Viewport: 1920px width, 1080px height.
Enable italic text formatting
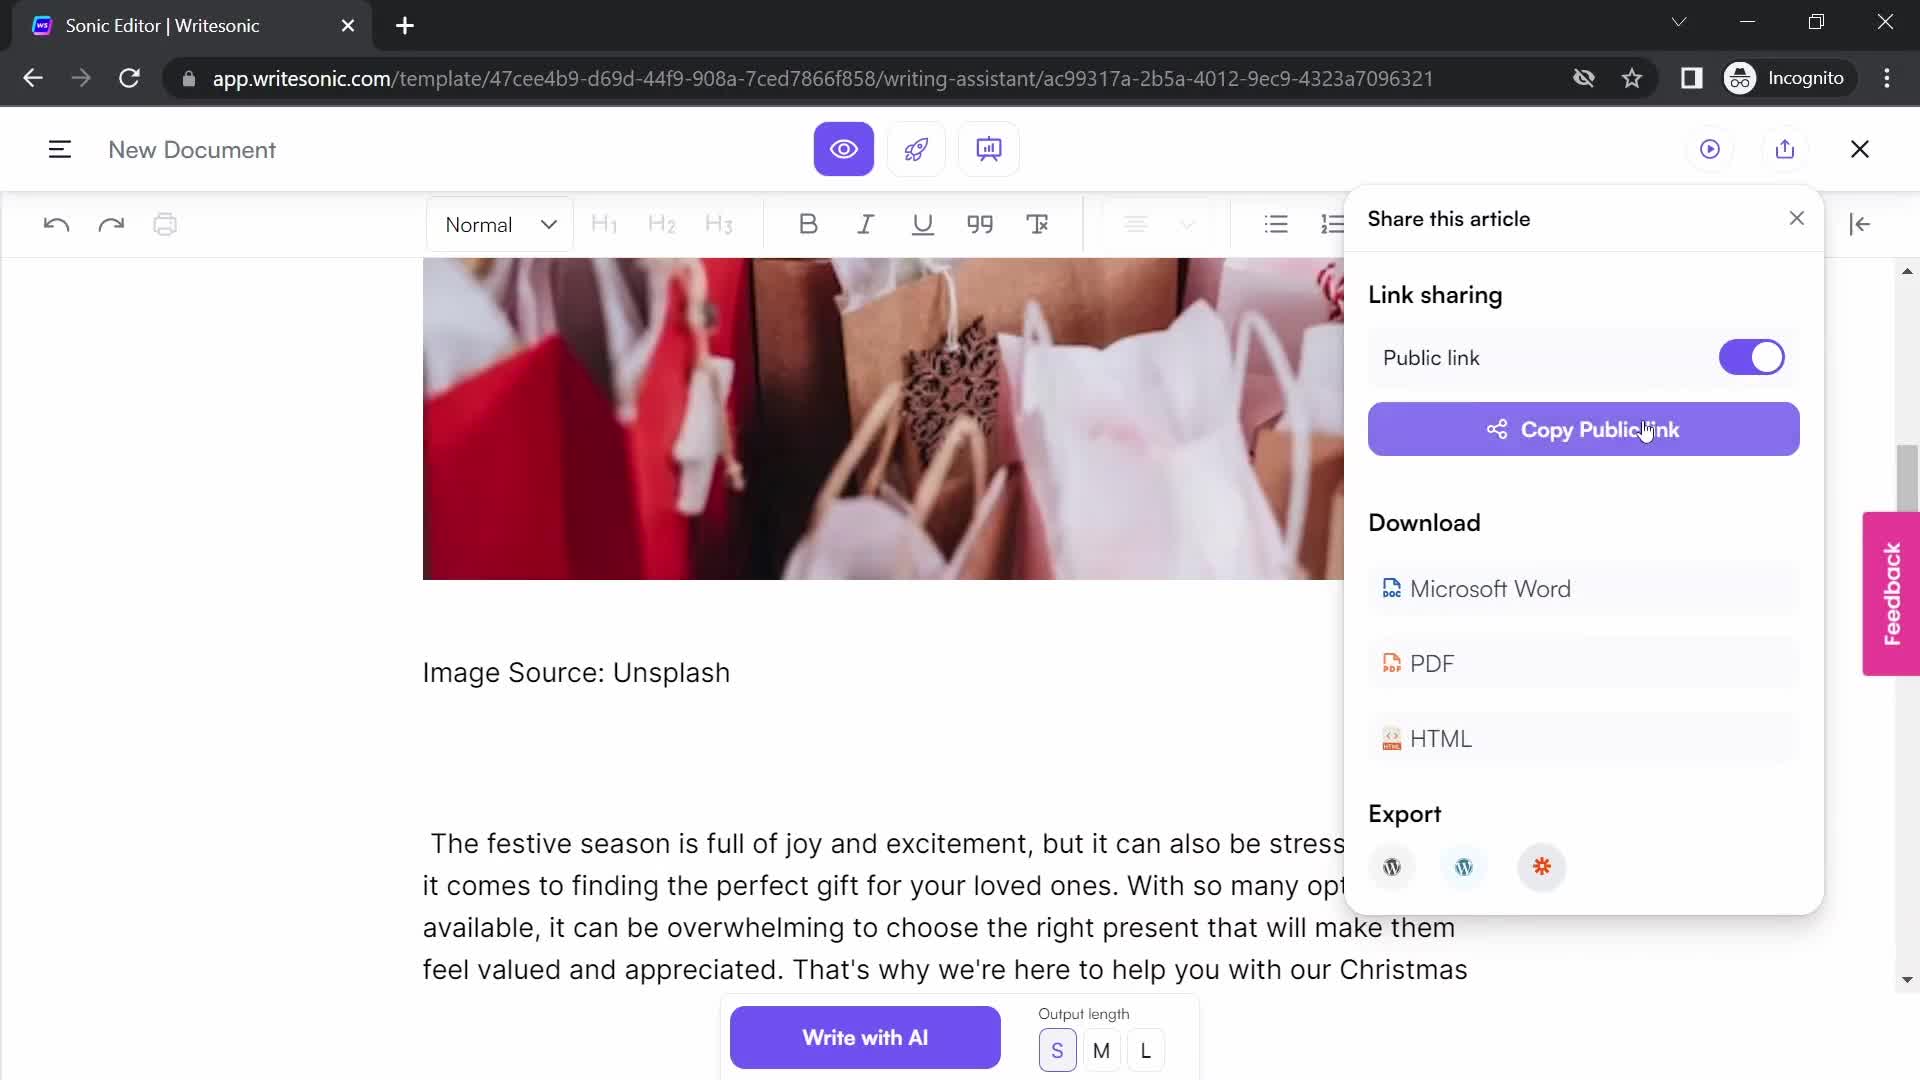point(865,224)
